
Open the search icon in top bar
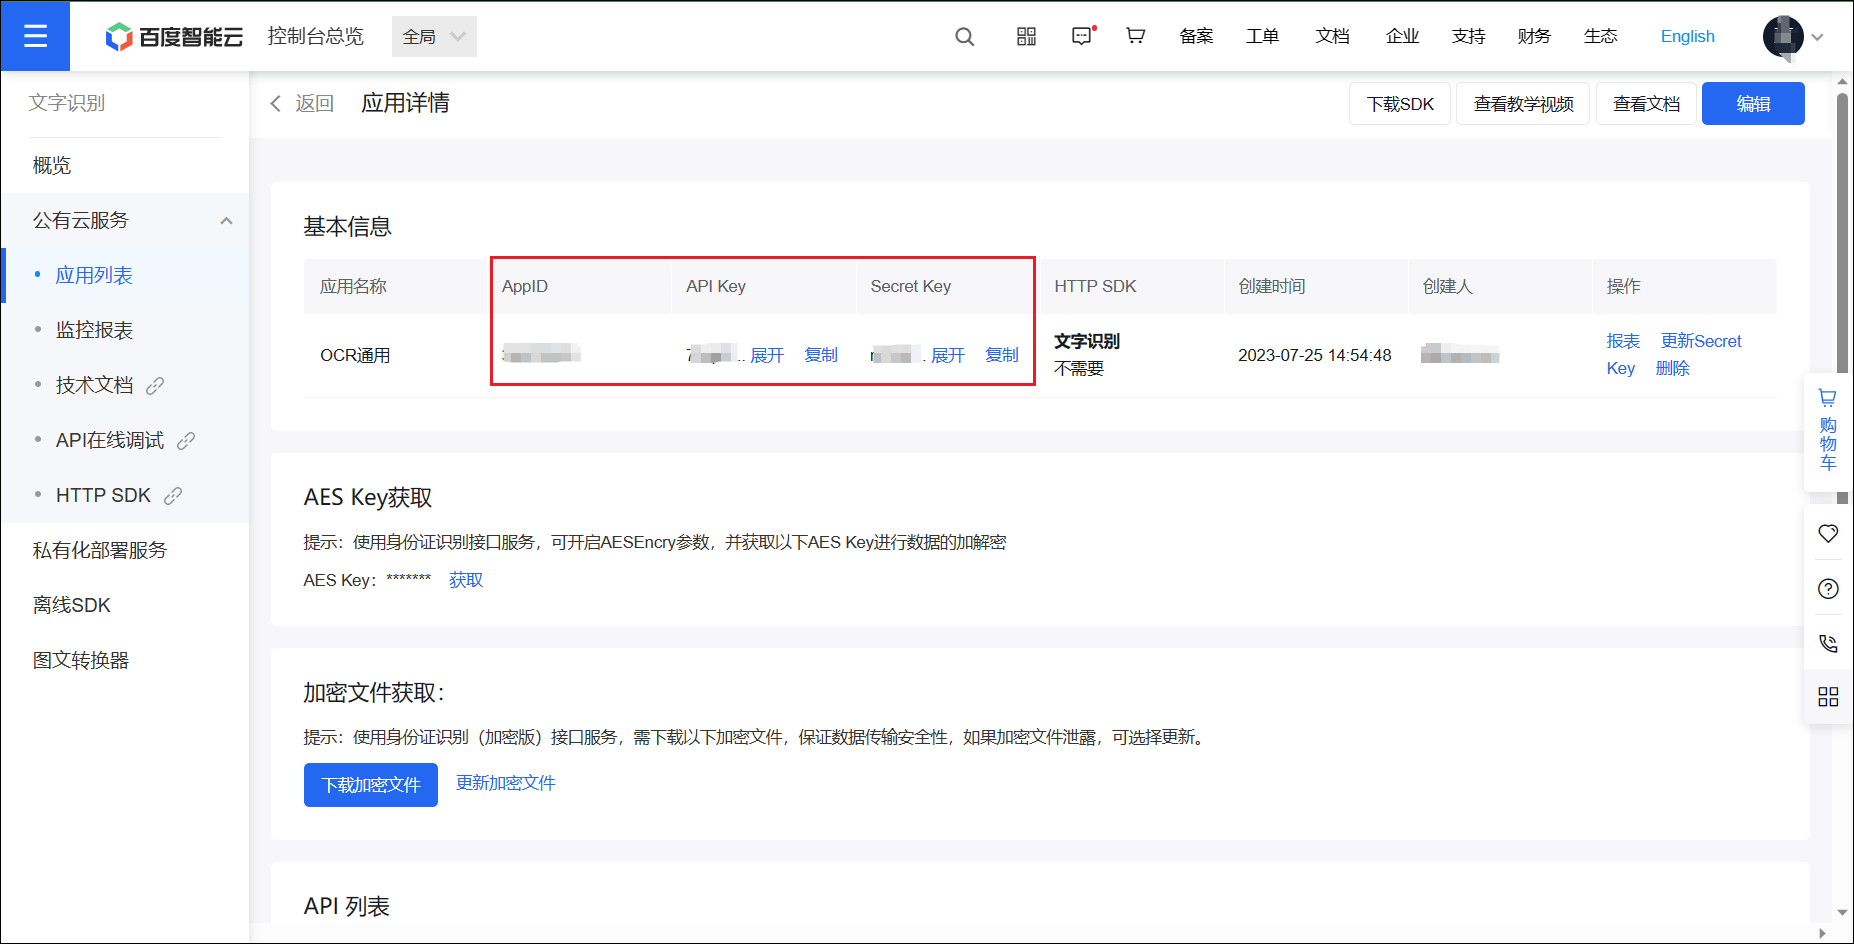point(963,36)
